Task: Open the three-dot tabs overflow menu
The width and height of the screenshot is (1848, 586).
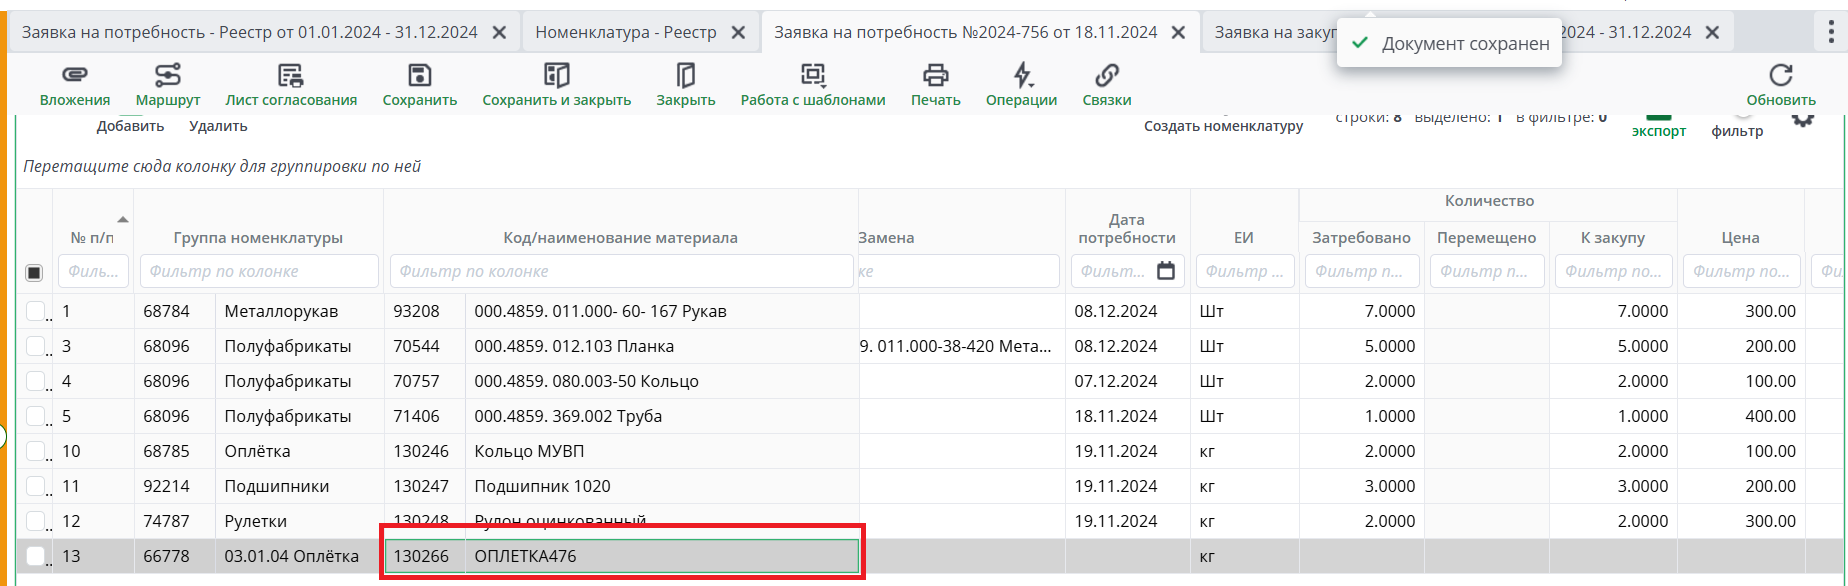Action: (1830, 32)
